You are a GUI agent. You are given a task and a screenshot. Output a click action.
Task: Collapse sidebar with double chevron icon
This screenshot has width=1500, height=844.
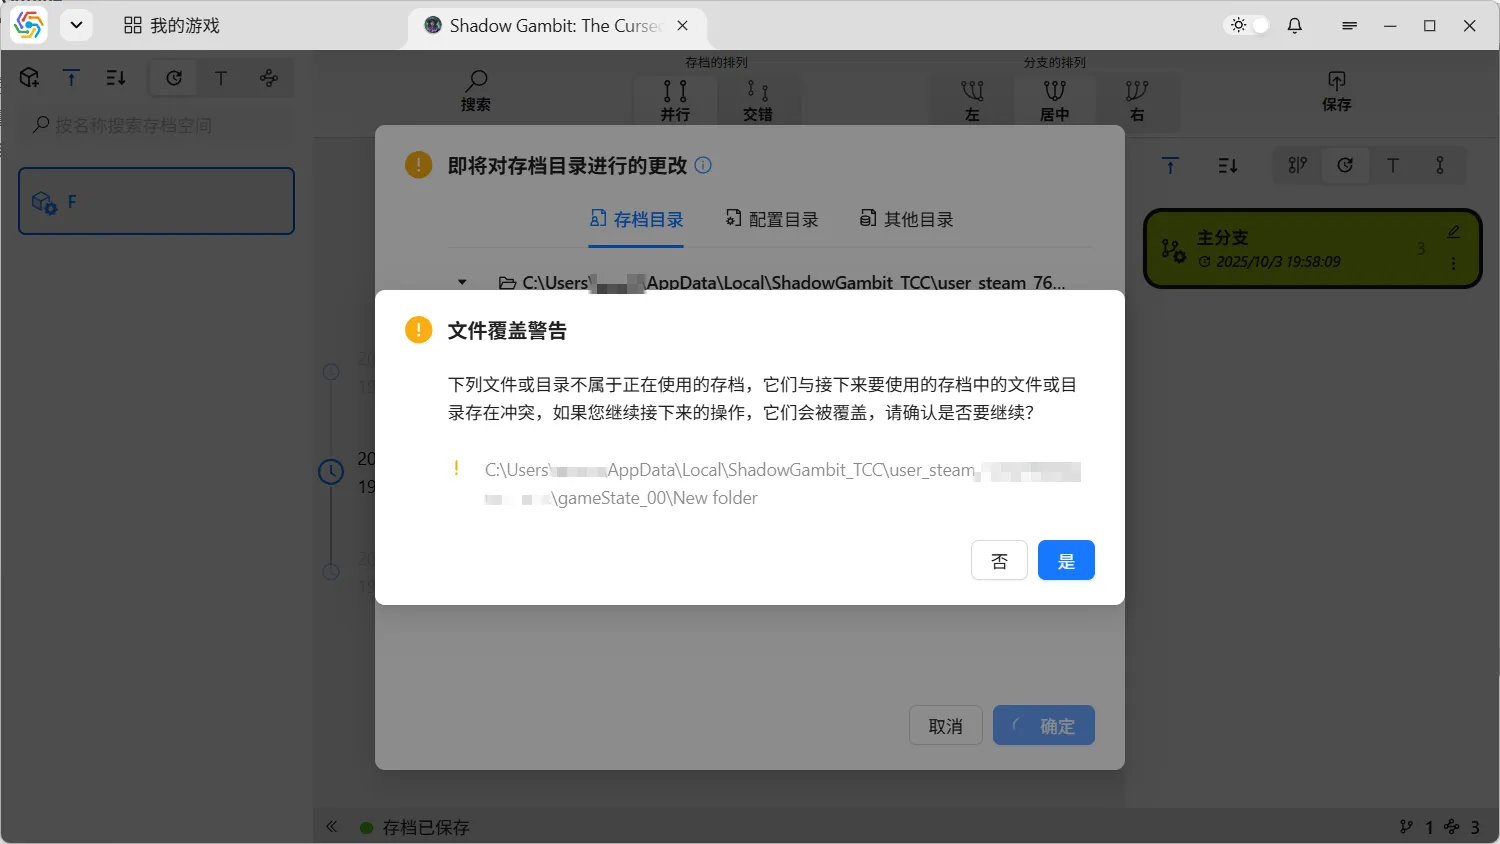click(332, 827)
